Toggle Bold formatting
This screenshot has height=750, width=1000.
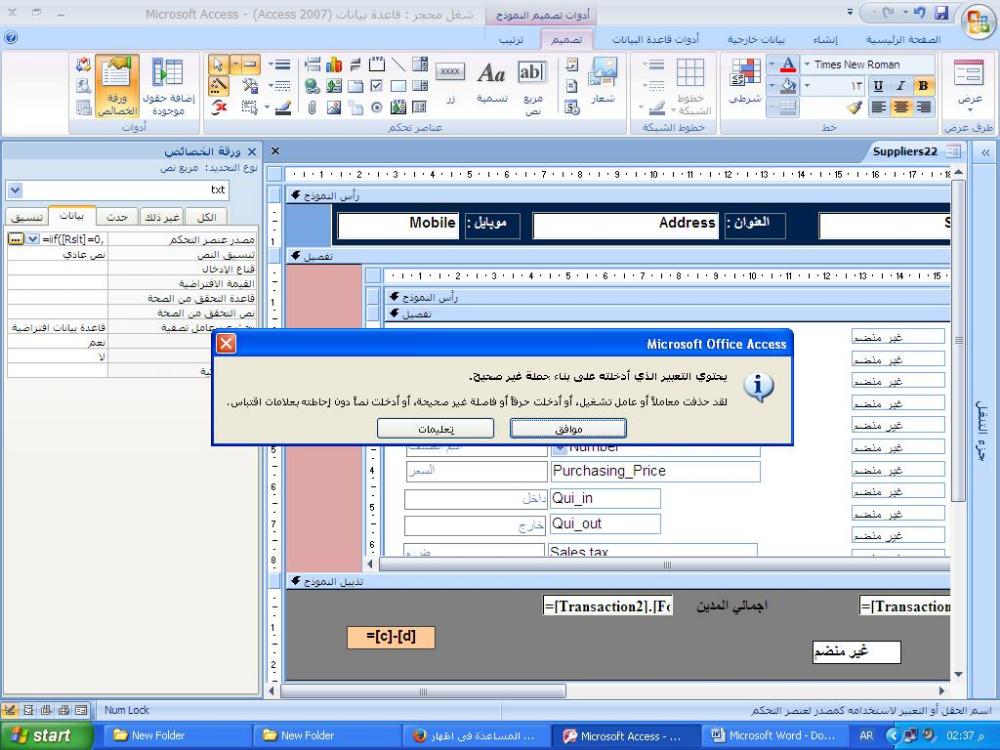(x=922, y=86)
